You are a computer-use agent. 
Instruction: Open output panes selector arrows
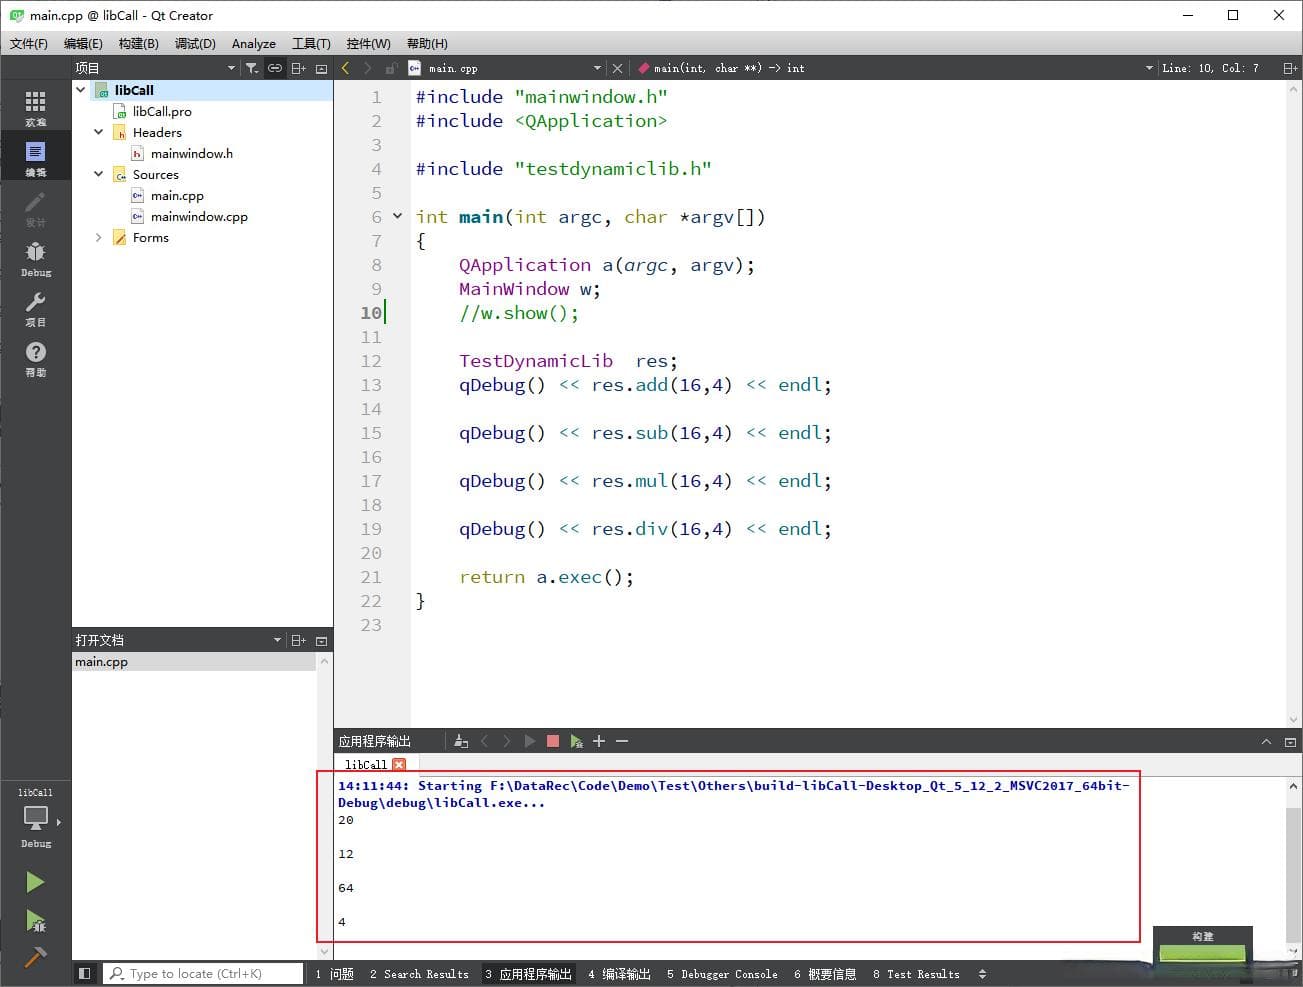982,974
